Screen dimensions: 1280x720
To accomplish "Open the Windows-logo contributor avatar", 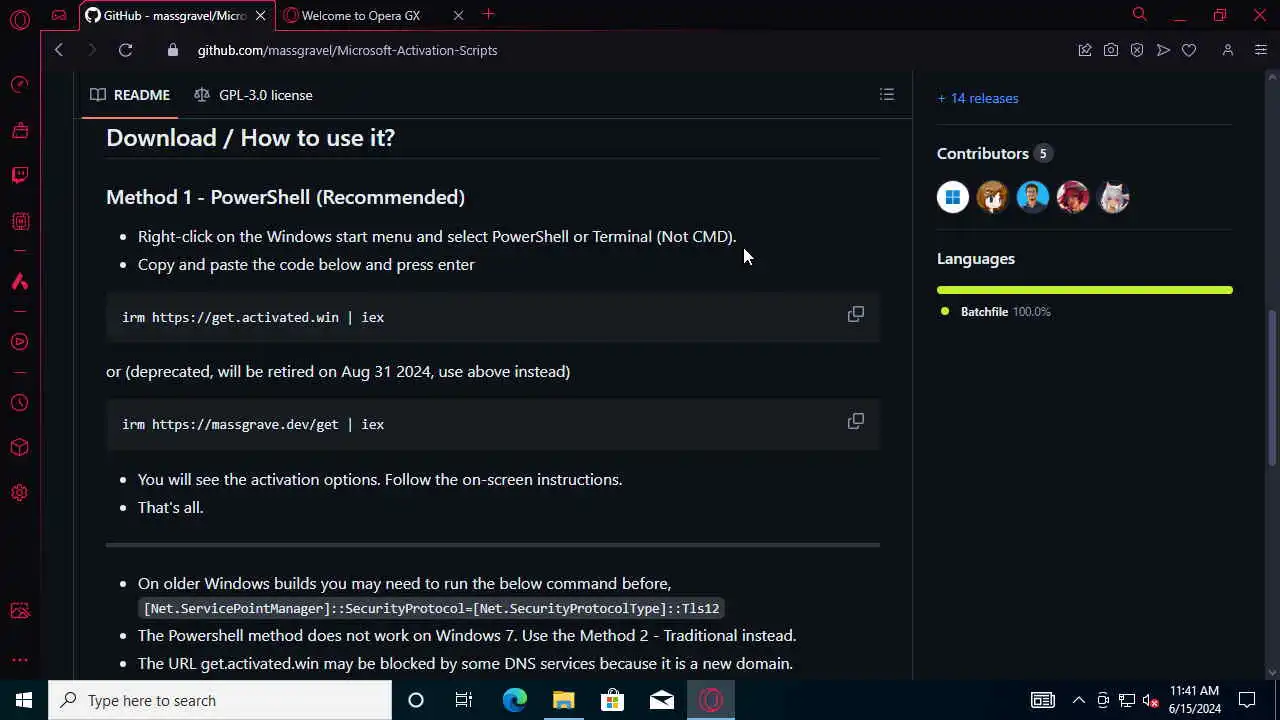I will [x=953, y=197].
